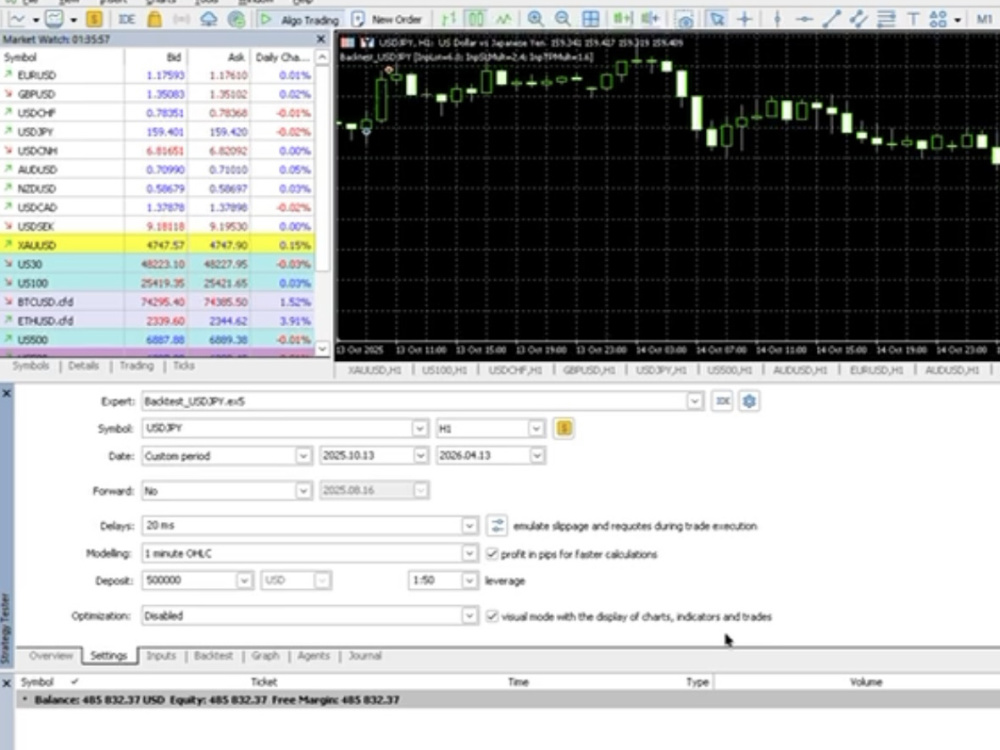
Task: Expand the 1:50 leverage dropdown
Action: coord(469,580)
